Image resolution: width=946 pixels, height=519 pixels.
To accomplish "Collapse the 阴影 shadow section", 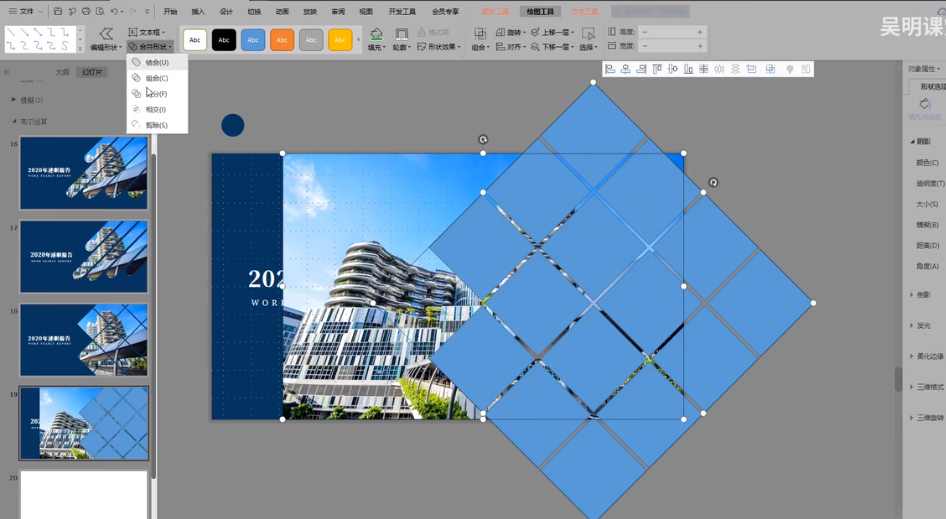I will click(923, 141).
